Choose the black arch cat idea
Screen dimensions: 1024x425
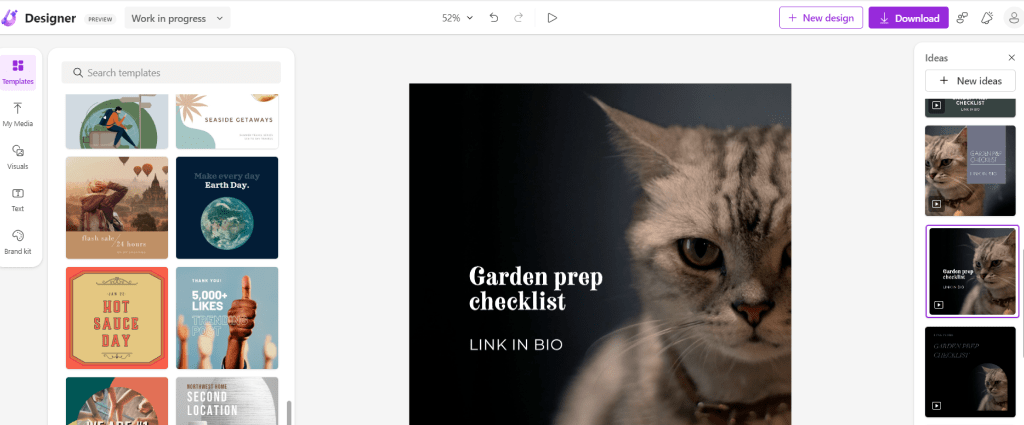(970, 372)
